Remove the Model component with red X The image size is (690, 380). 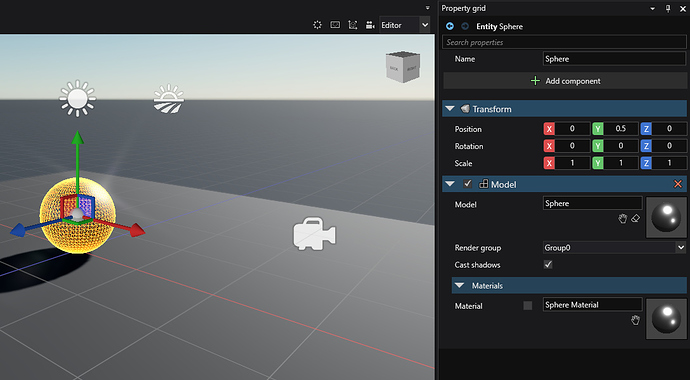678,184
